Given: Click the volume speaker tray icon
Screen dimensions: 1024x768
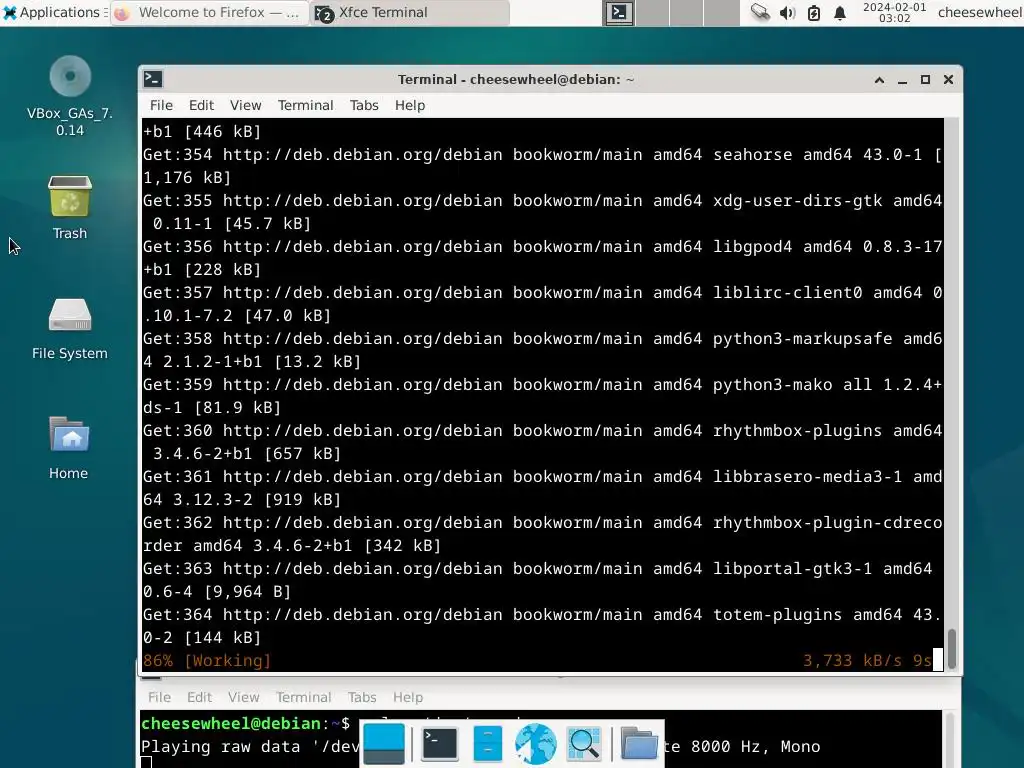Looking at the screenshot, I should (x=788, y=12).
